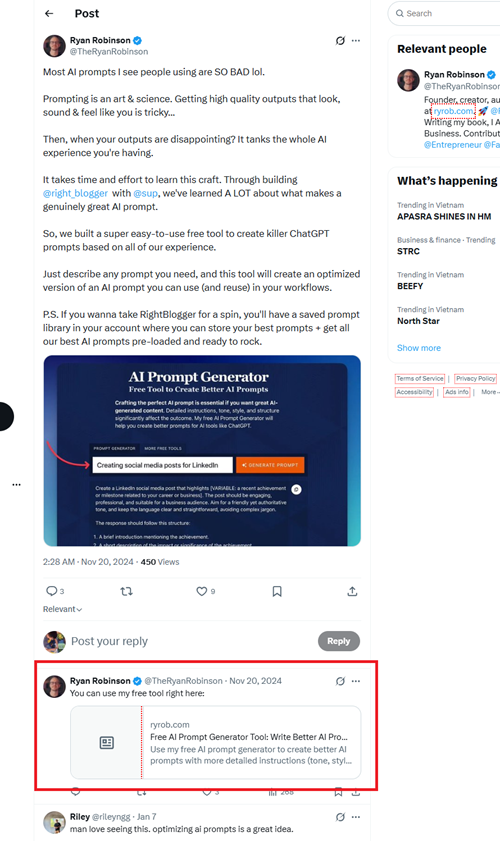
Task: Open AI Prompt Generator image preview
Action: click(202, 451)
